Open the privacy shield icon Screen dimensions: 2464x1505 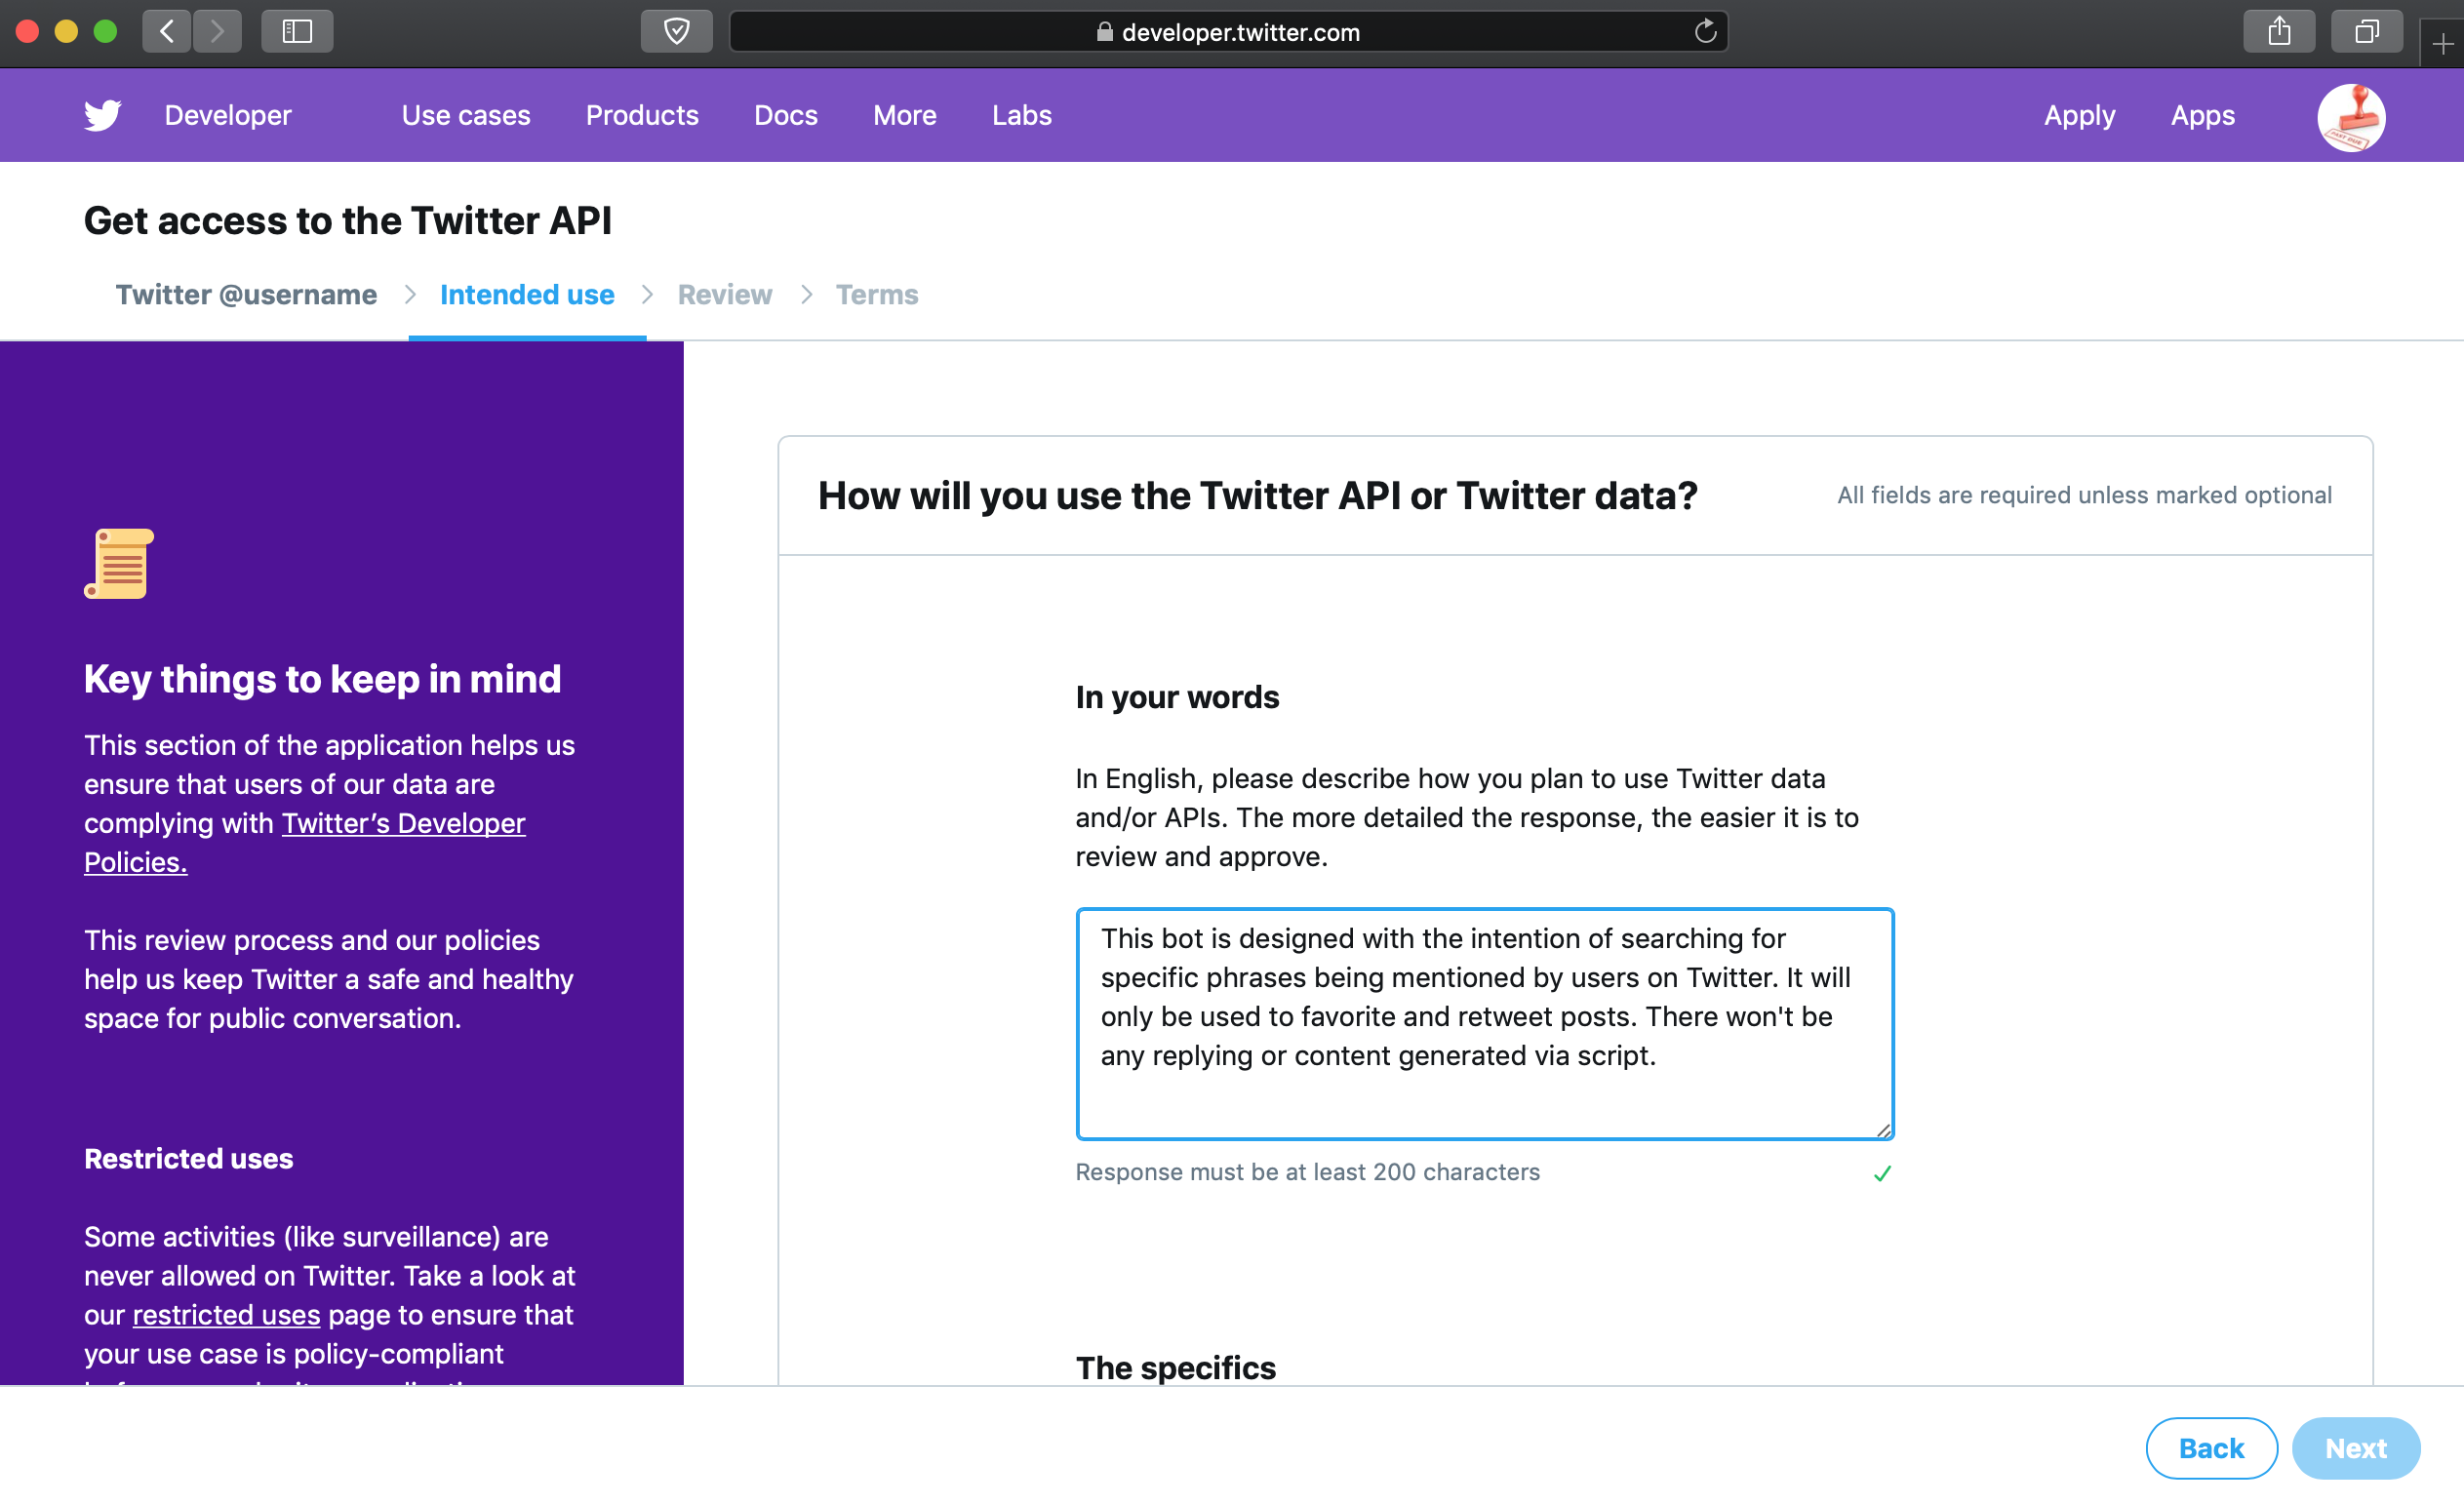677,32
